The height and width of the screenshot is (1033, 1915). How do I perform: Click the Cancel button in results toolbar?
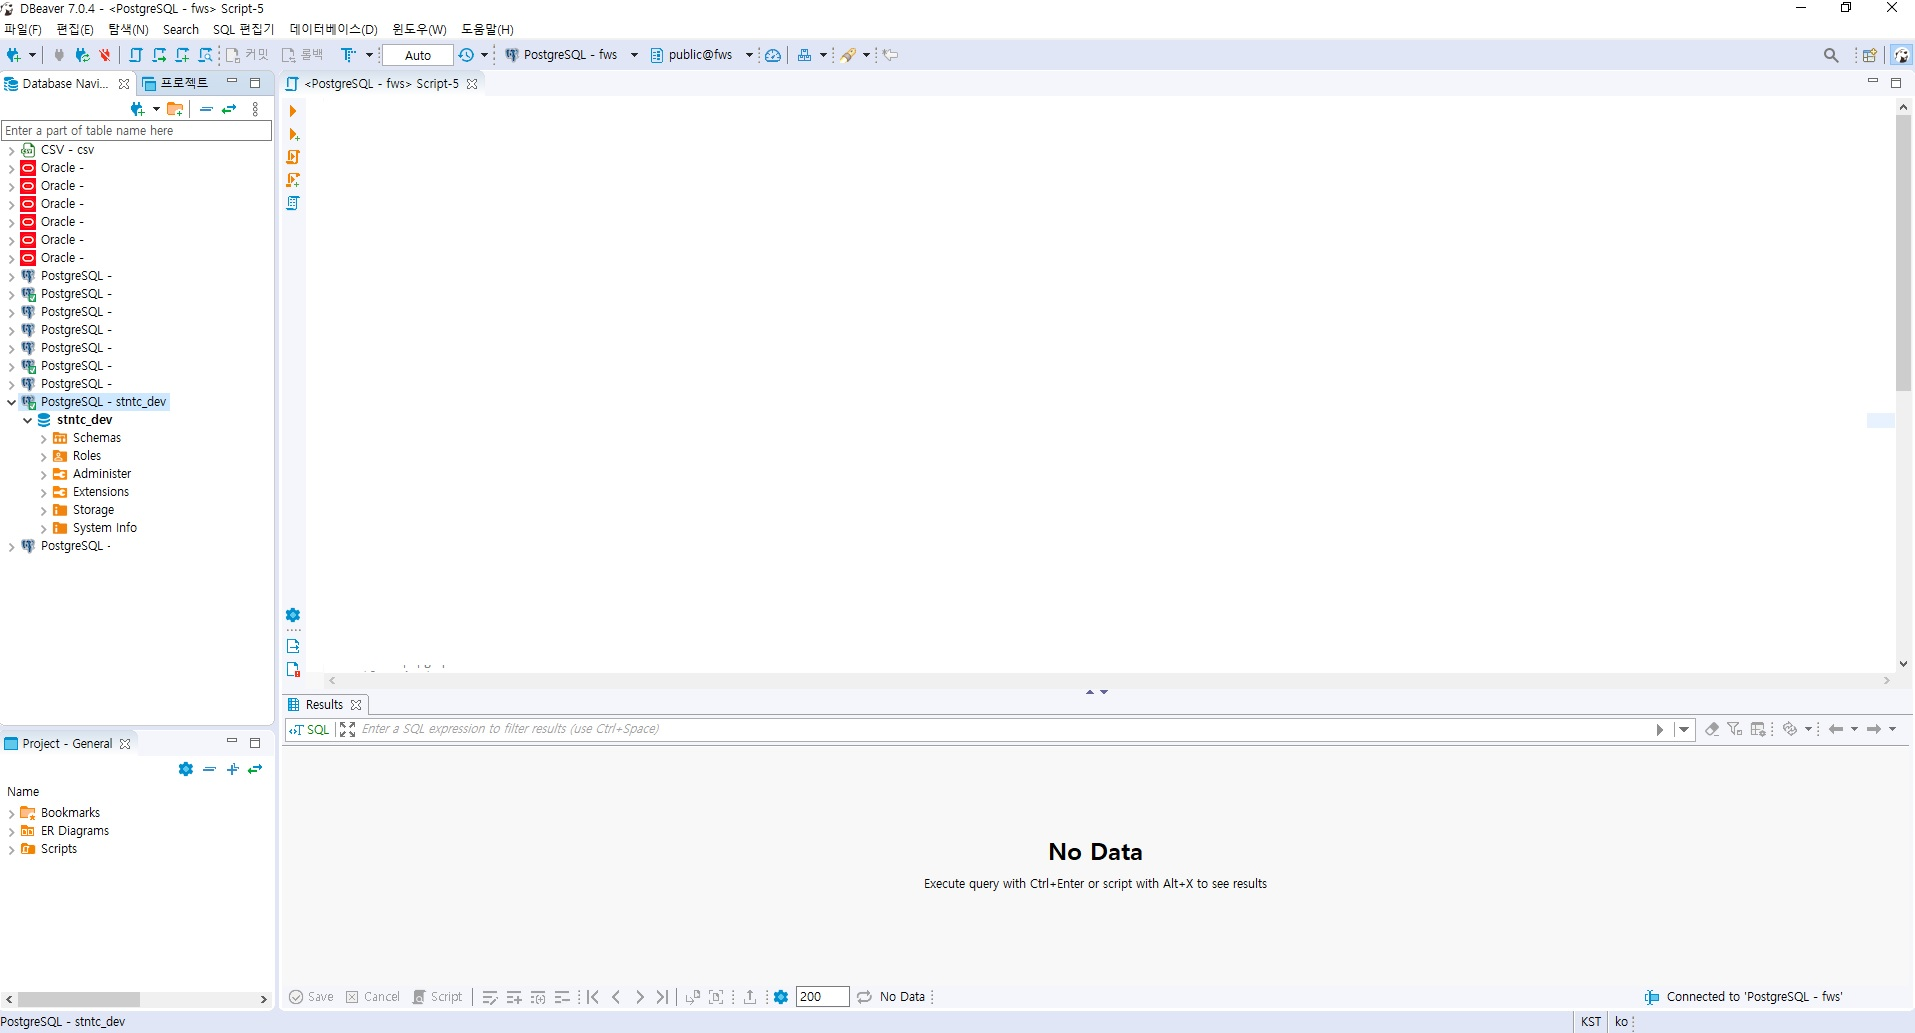[373, 997]
